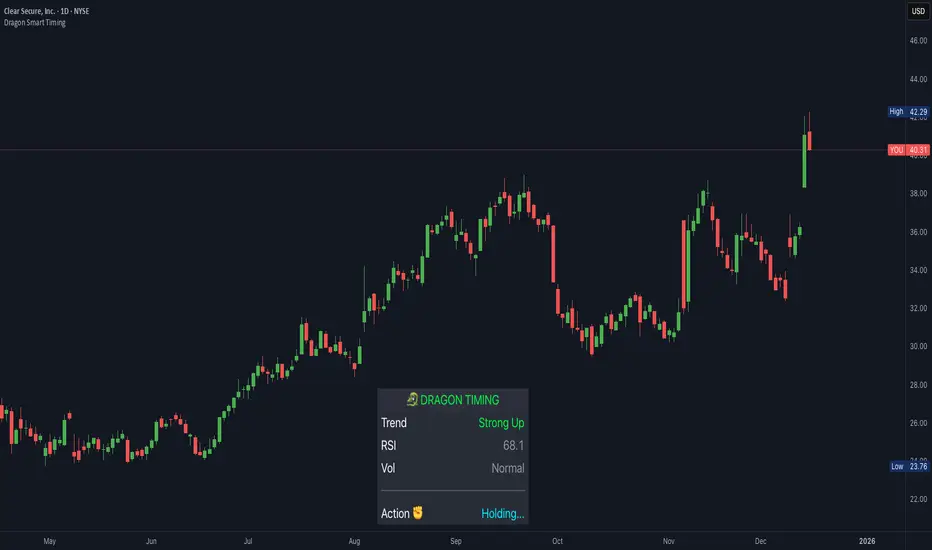Click the Trend row label in table
The height and width of the screenshot is (550, 932).
[394, 423]
